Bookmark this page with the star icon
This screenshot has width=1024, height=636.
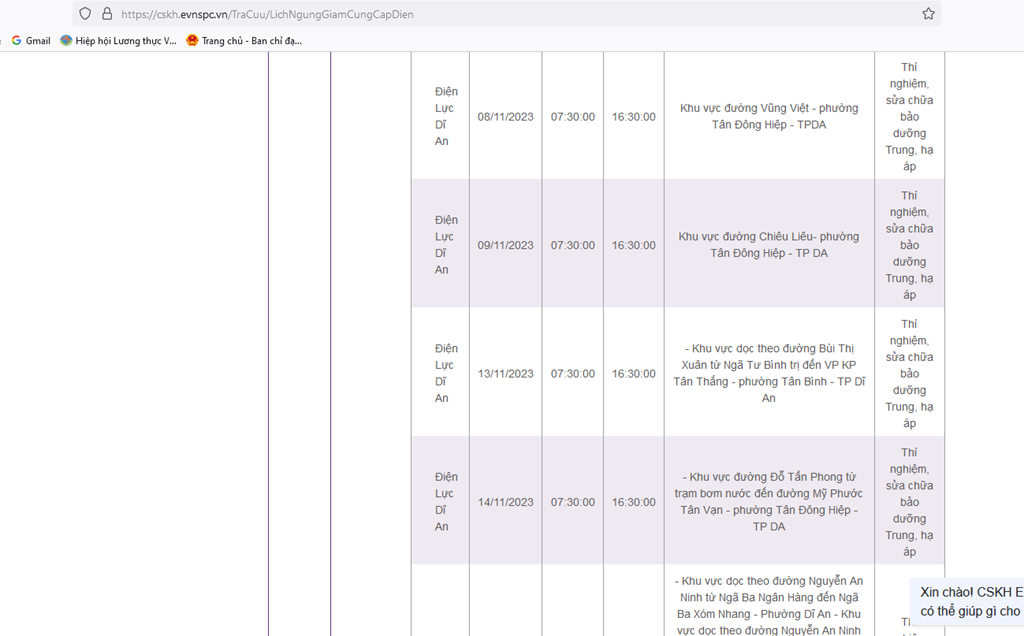(x=928, y=14)
